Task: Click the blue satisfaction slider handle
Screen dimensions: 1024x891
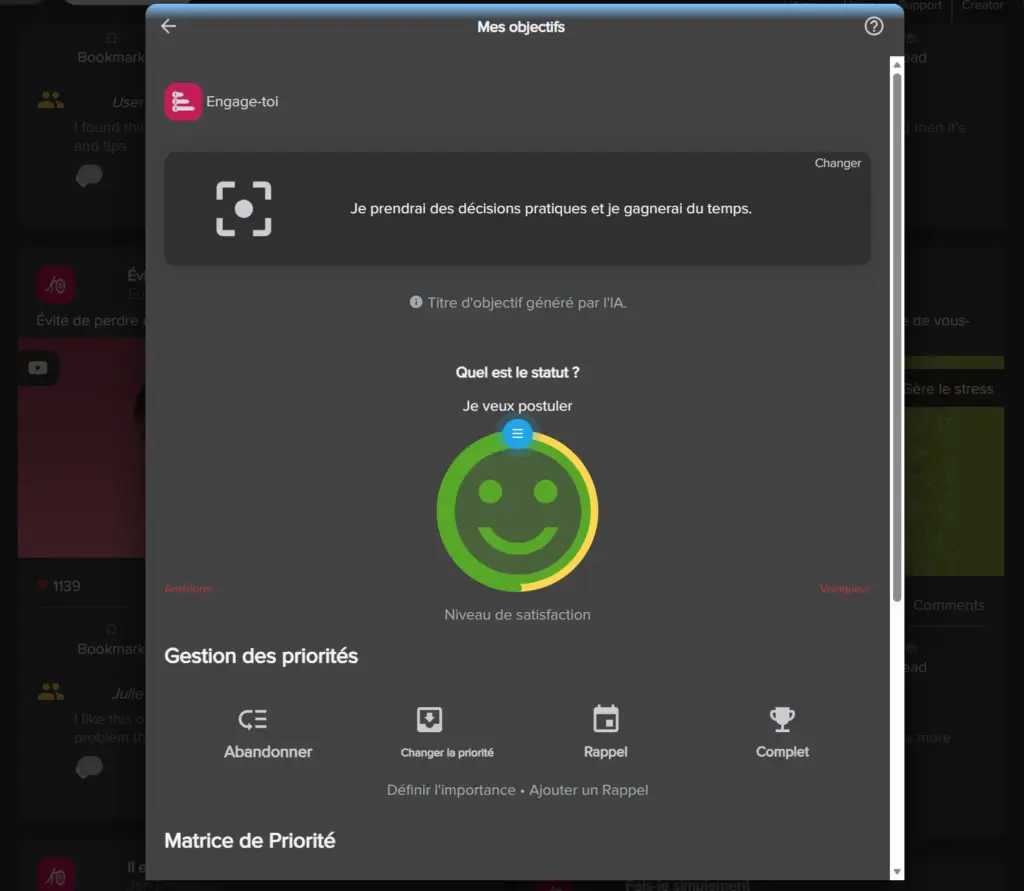Action: click(x=517, y=434)
